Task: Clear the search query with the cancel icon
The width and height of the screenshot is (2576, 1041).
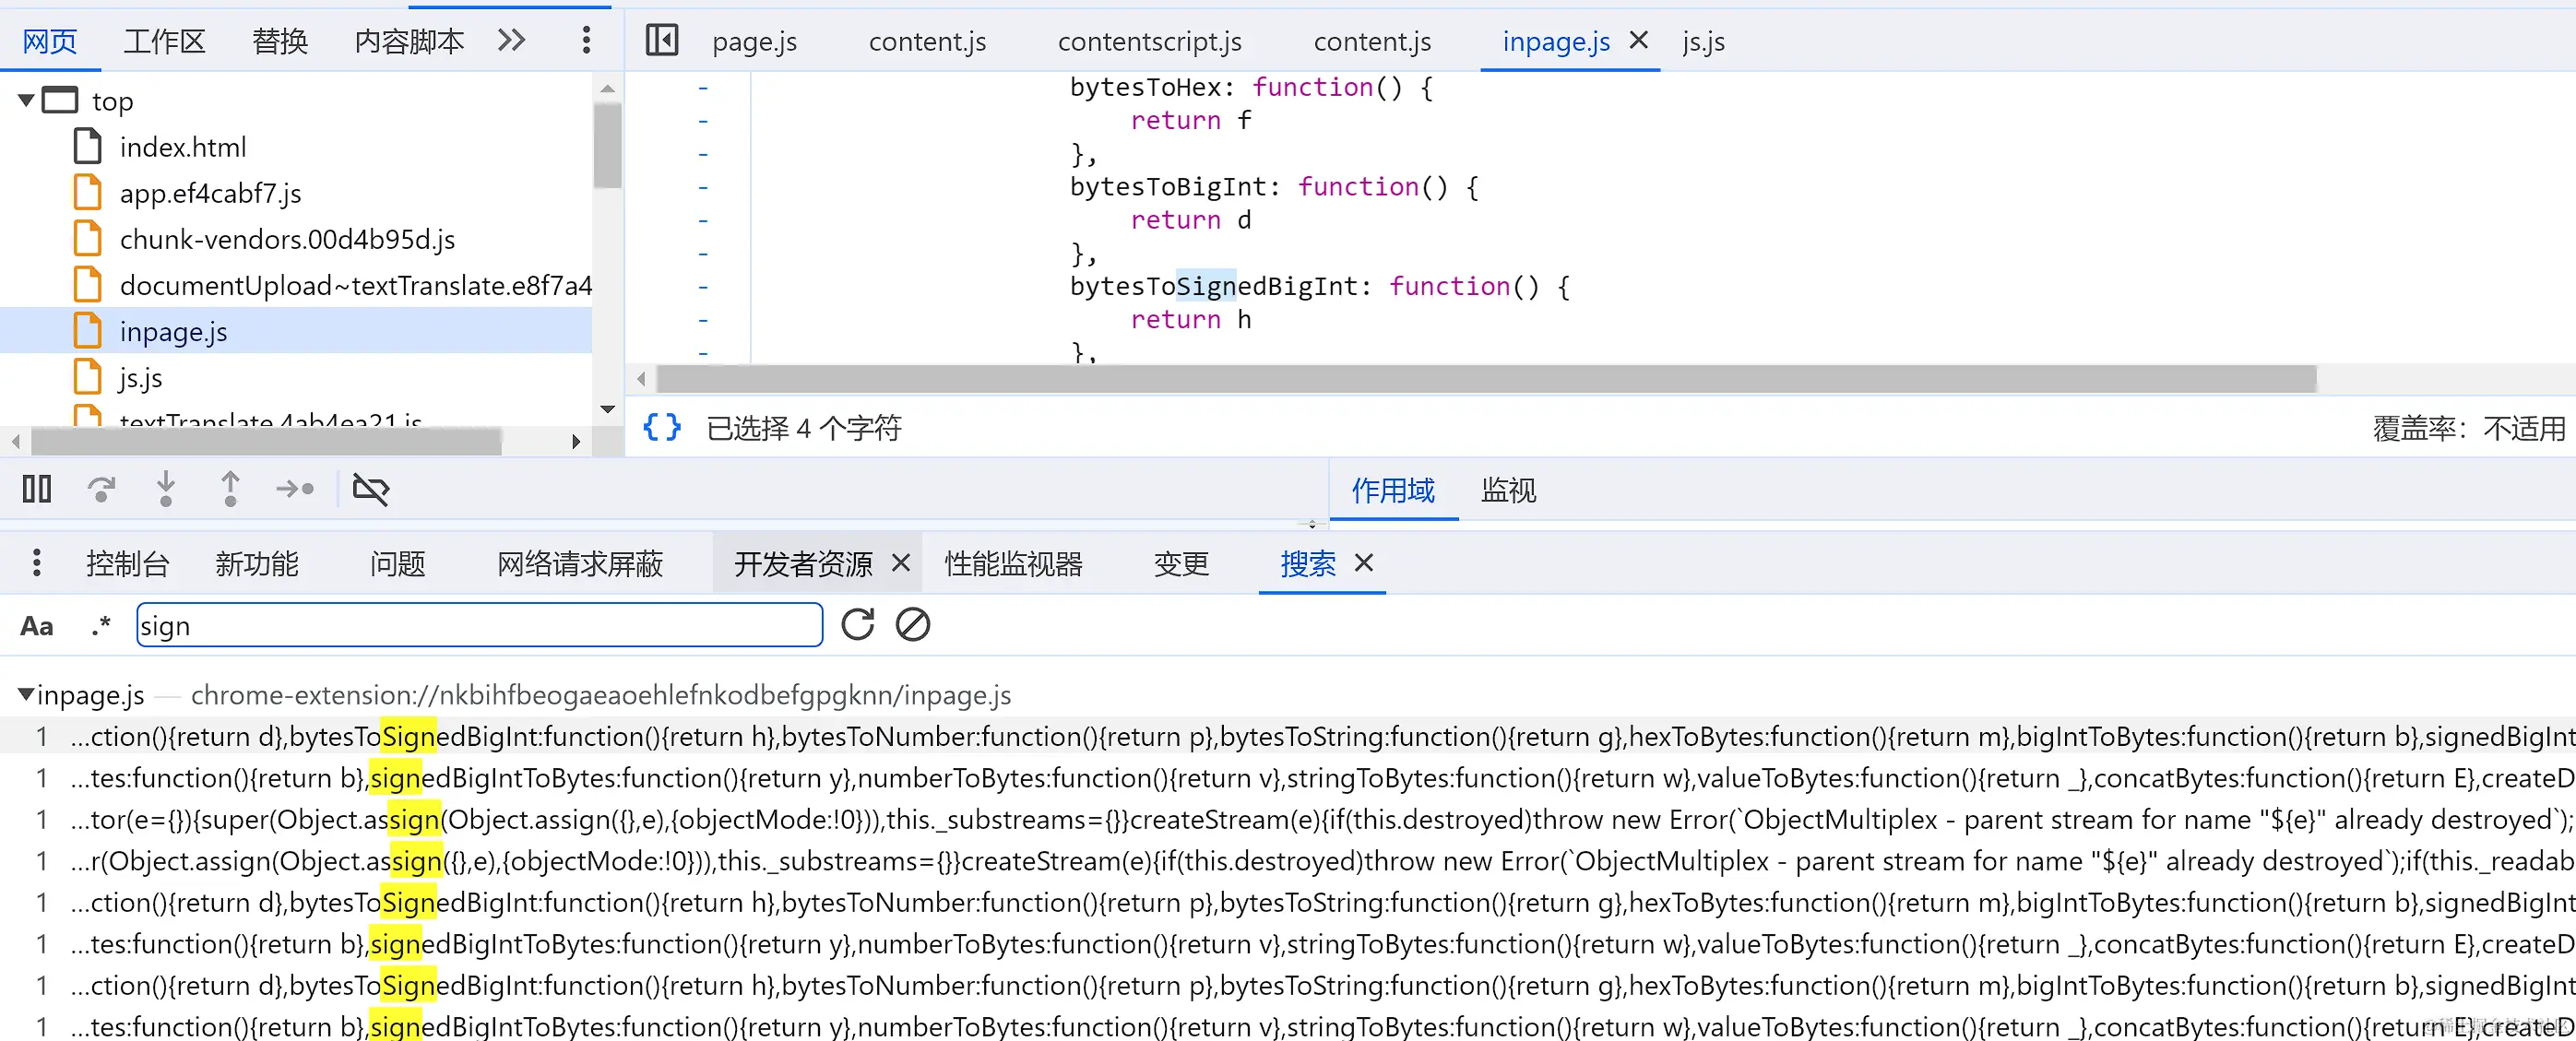Action: [912, 625]
